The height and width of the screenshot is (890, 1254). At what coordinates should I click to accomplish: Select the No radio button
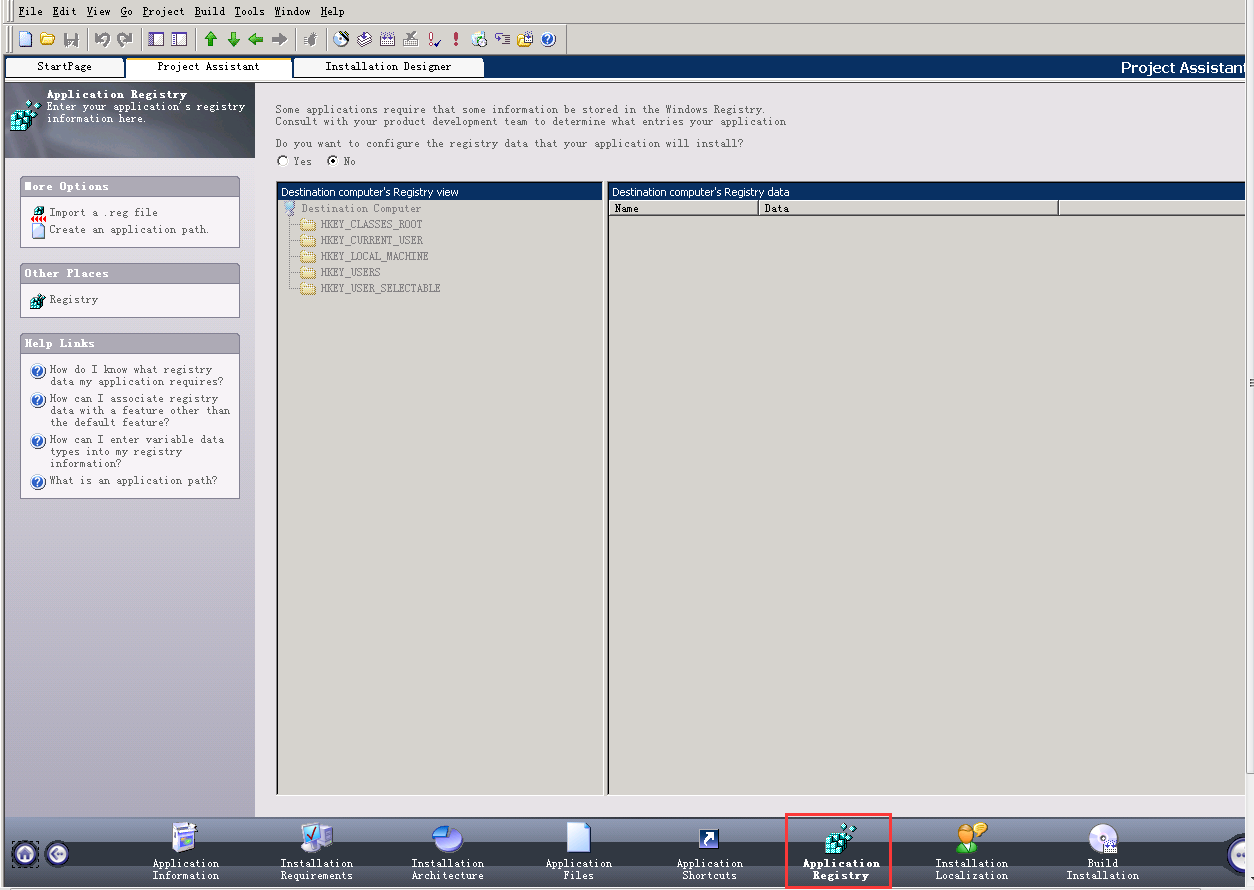(x=333, y=161)
